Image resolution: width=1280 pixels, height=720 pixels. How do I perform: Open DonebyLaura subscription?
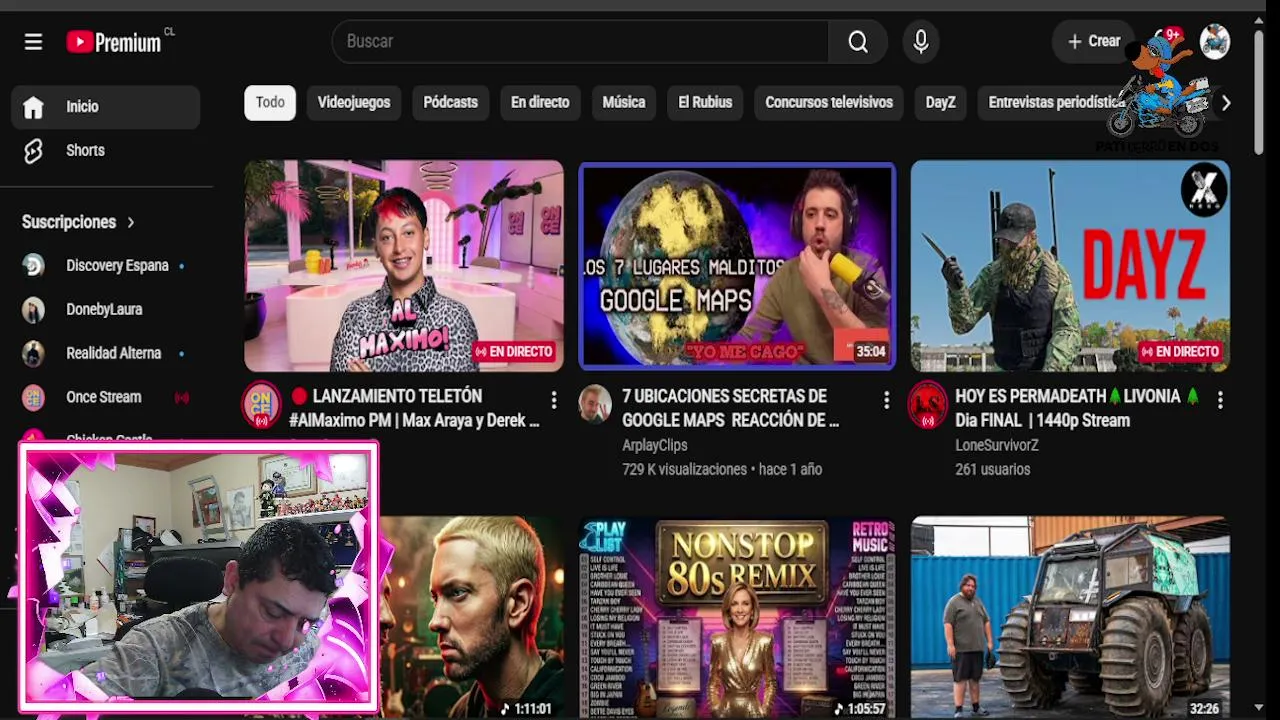(106, 310)
